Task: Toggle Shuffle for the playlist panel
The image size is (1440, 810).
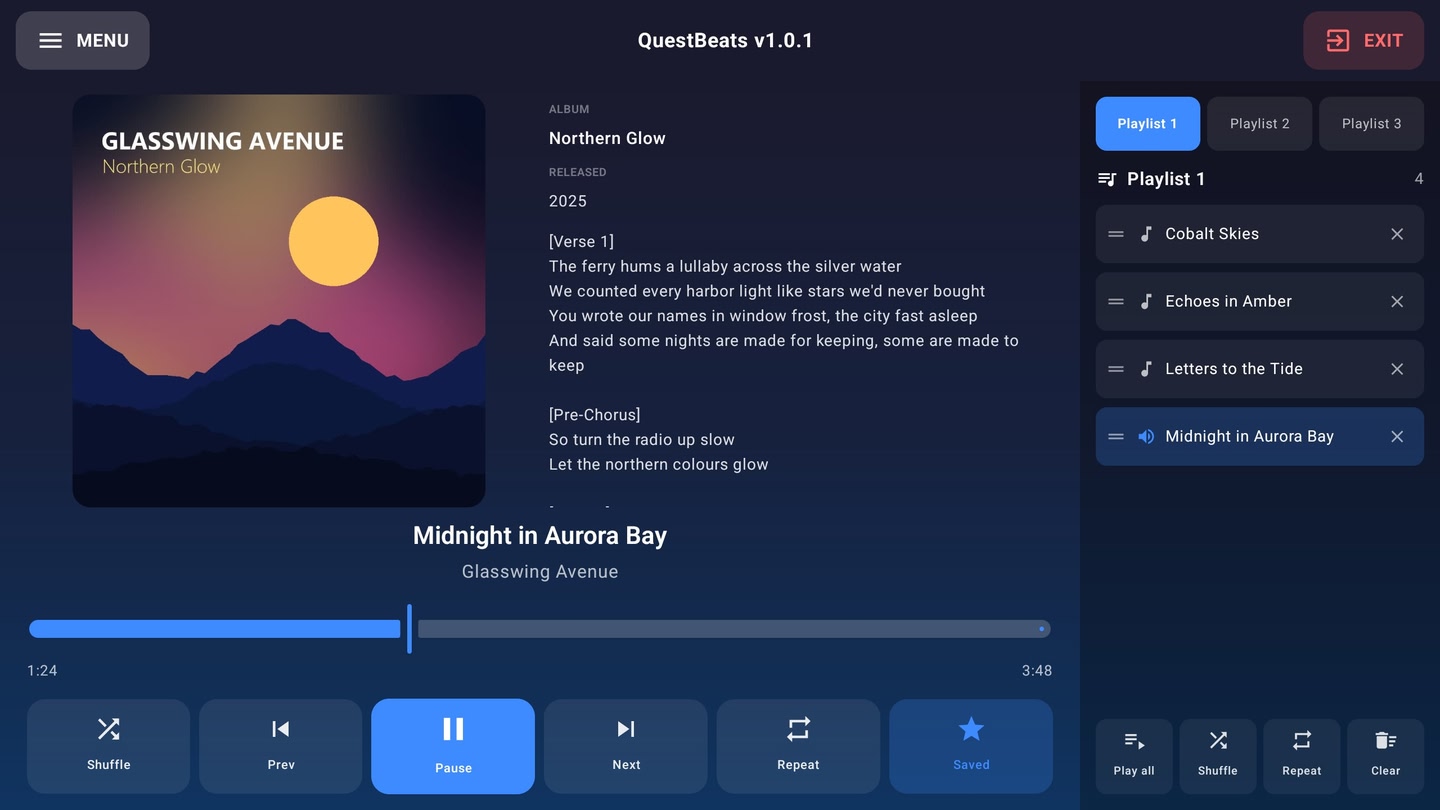Action: click(1218, 755)
